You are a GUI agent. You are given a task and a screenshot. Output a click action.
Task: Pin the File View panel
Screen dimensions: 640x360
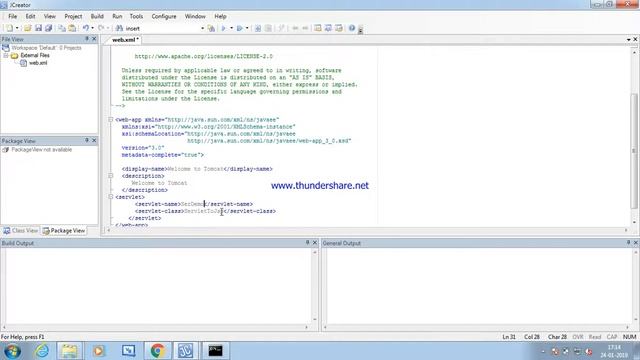coord(87,39)
